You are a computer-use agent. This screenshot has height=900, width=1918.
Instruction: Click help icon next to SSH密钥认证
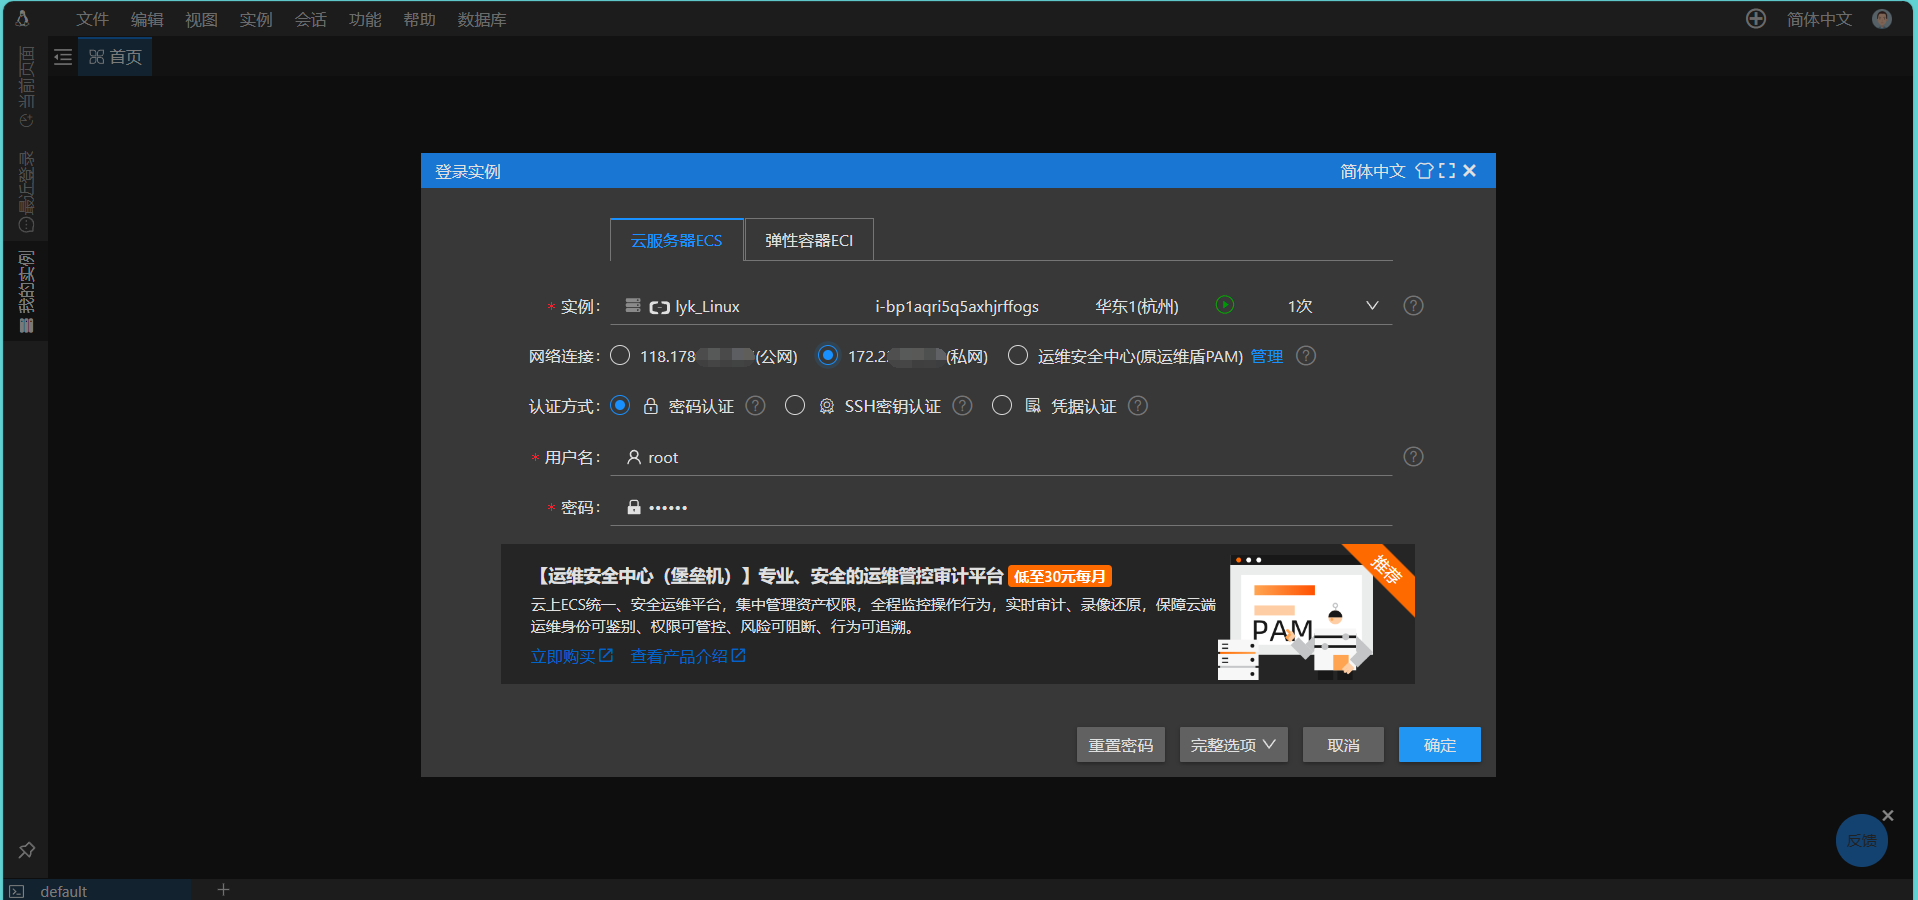point(962,406)
